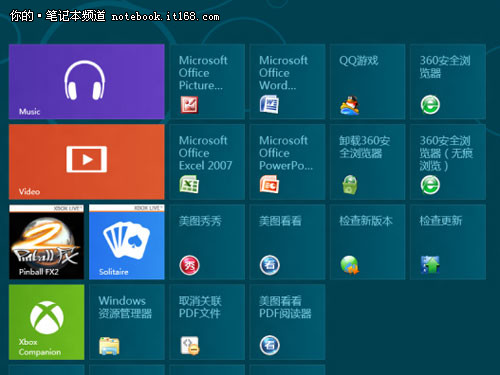Open Microsoft Office Excel 2007 tile
The image size is (500, 375).
coord(207,162)
